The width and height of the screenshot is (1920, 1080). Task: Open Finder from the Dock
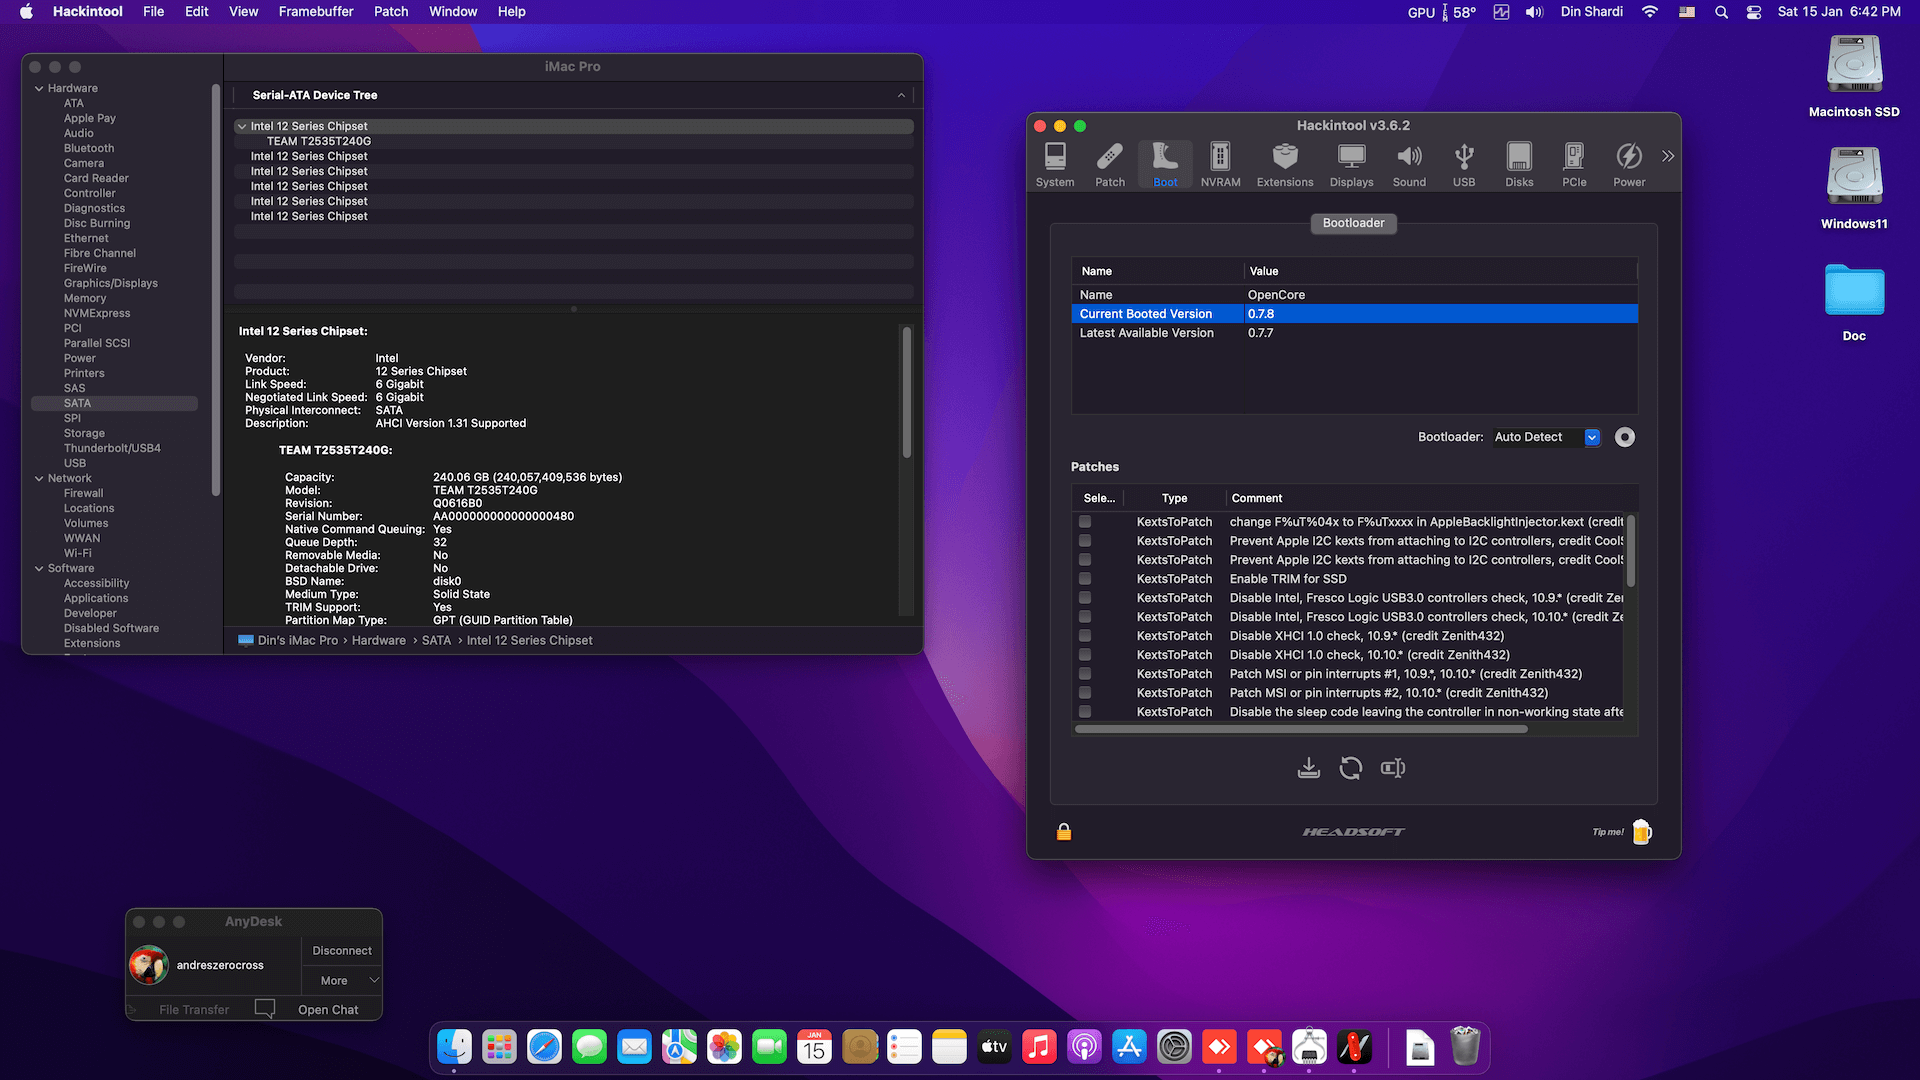[455, 1047]
